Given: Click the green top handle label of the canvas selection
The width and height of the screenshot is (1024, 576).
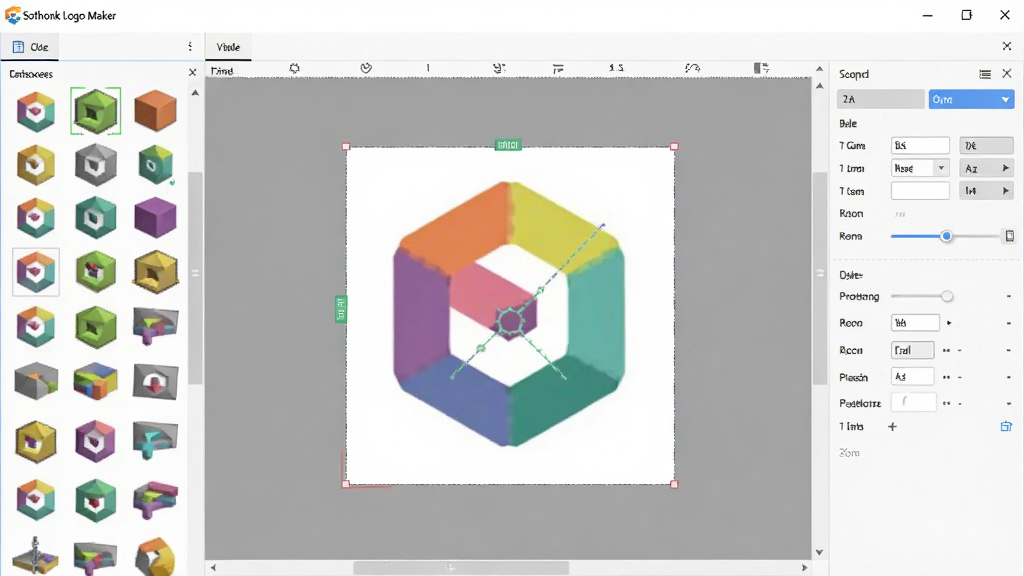Looking at the screenshot, I should [508, 144].
